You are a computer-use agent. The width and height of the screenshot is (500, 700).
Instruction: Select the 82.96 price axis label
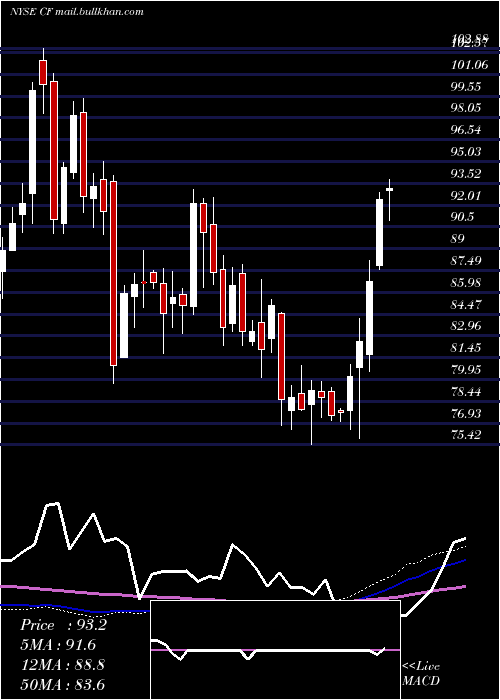click(466, 326)
